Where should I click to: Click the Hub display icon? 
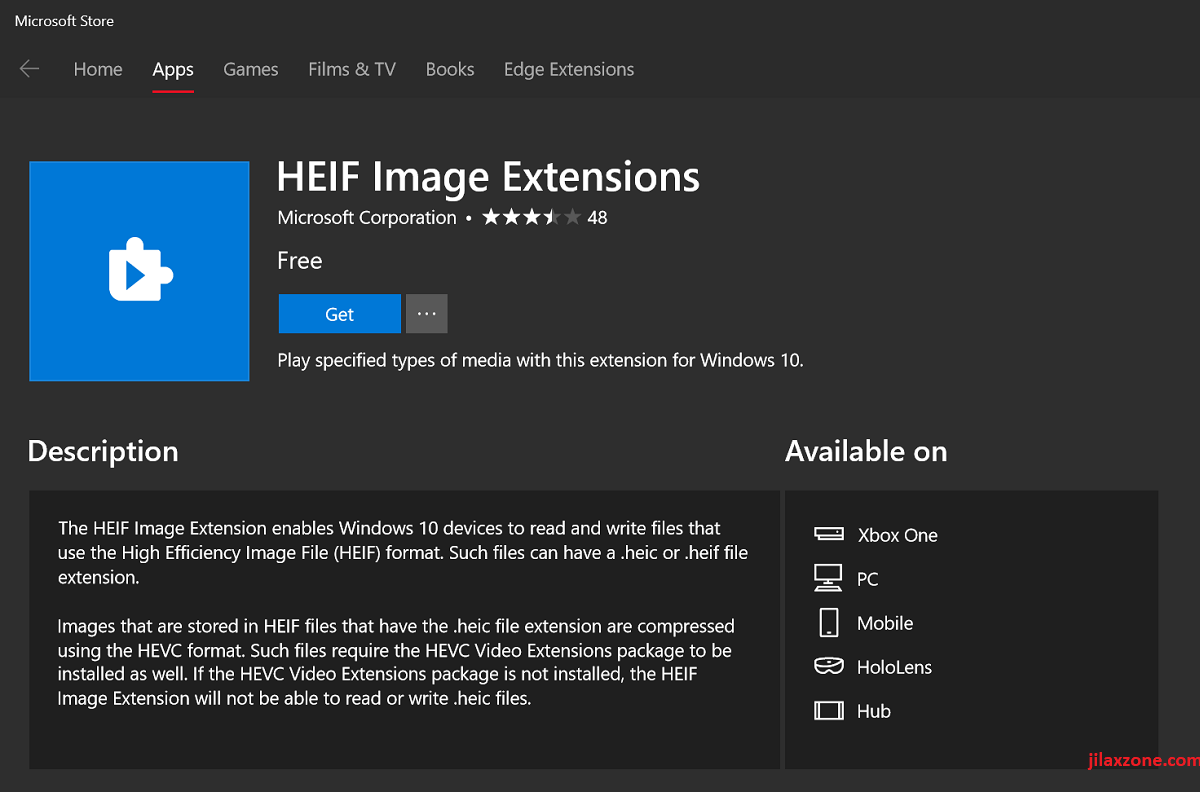tap(829, 711)
